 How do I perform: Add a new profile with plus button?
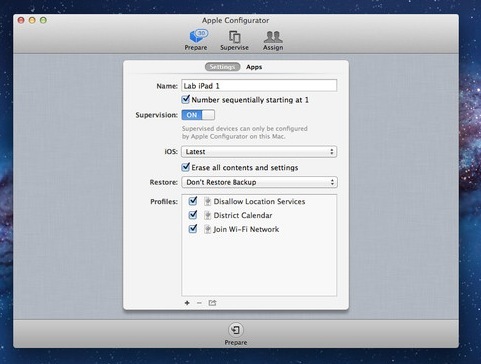tap(187, 303)
